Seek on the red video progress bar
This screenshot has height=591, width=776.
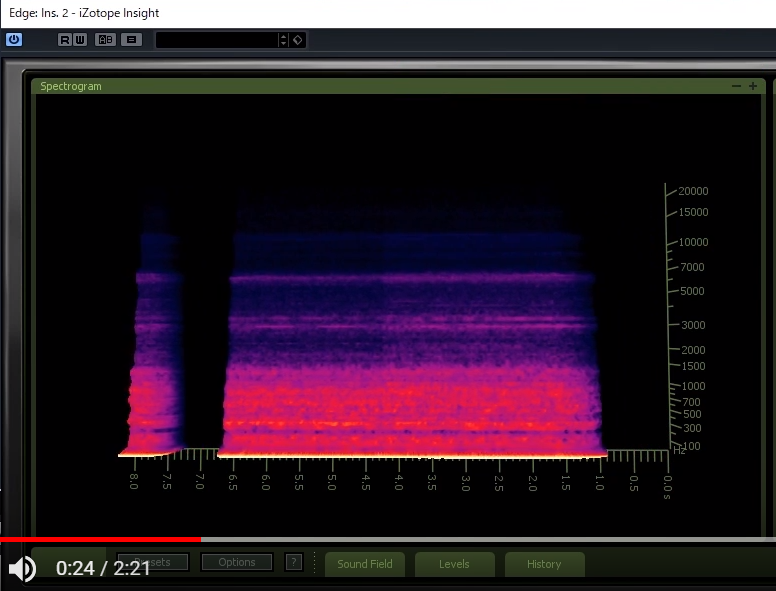point(100,540)
